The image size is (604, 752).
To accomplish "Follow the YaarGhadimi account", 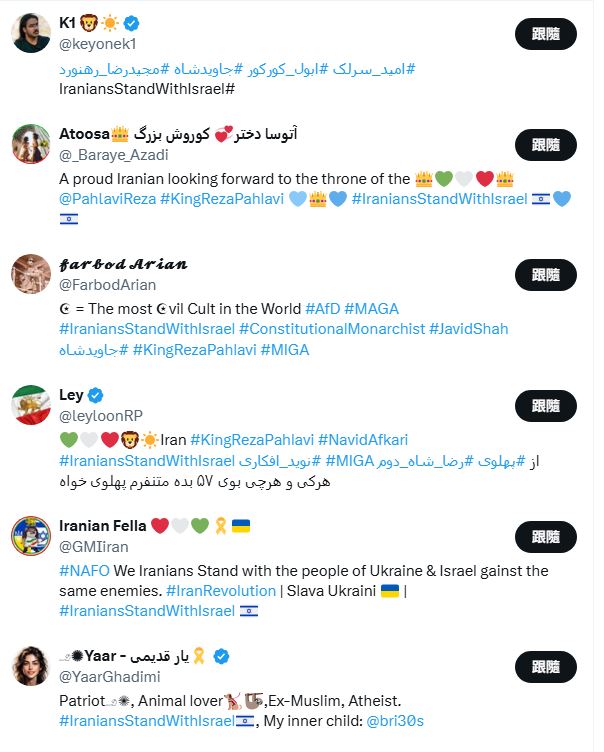I will (546, 667).
